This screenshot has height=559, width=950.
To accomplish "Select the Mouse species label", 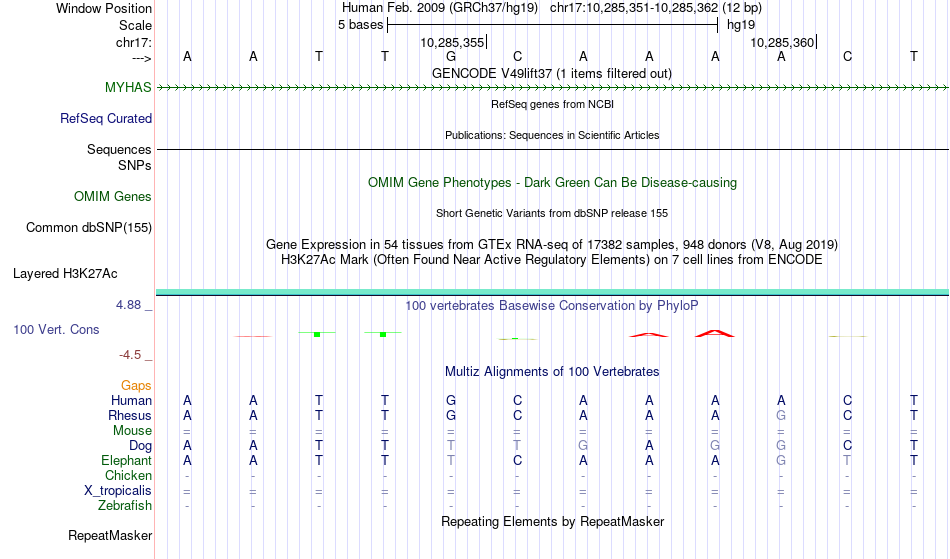I will tap(132, 431).
